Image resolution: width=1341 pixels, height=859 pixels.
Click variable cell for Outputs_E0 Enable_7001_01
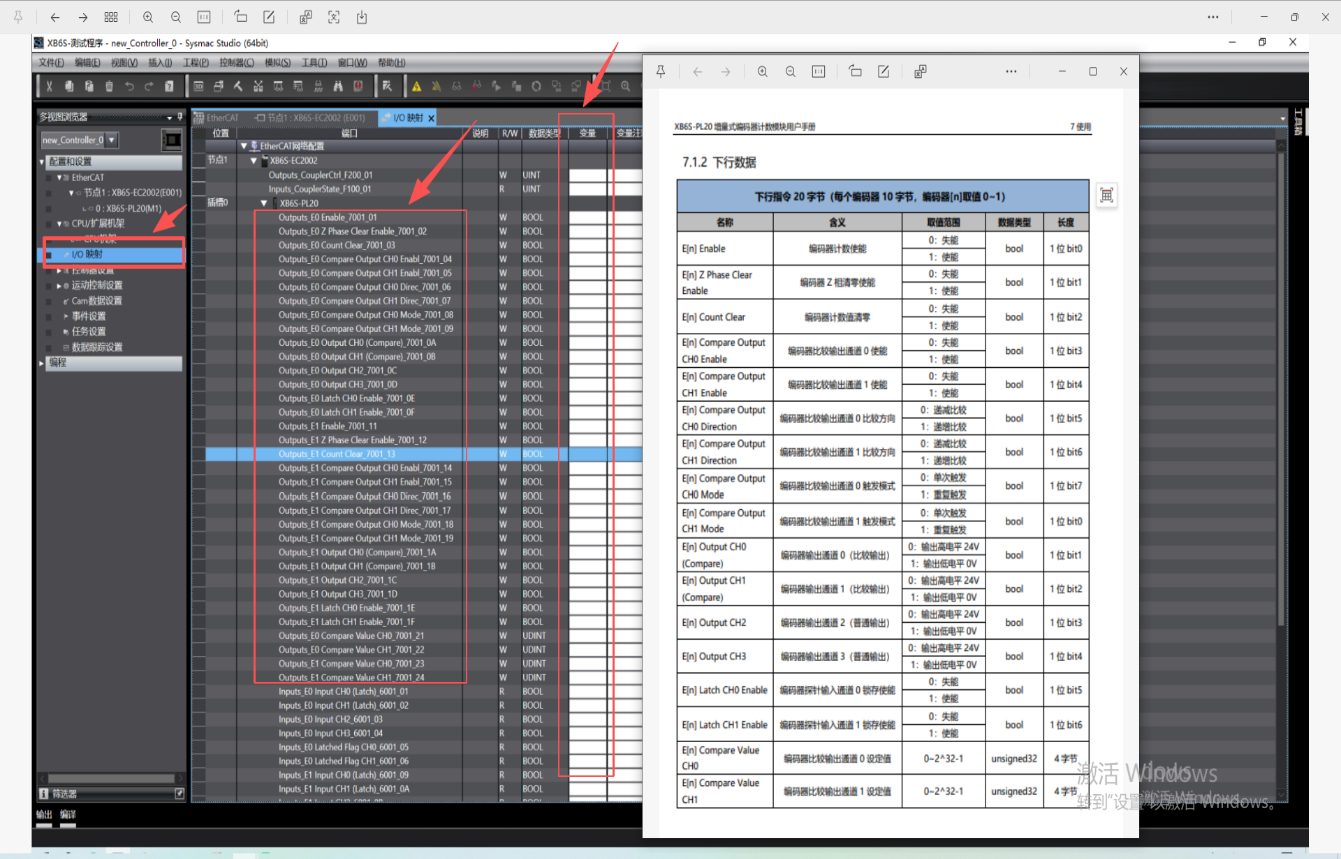pyautogui.click(x=589, y=217)
